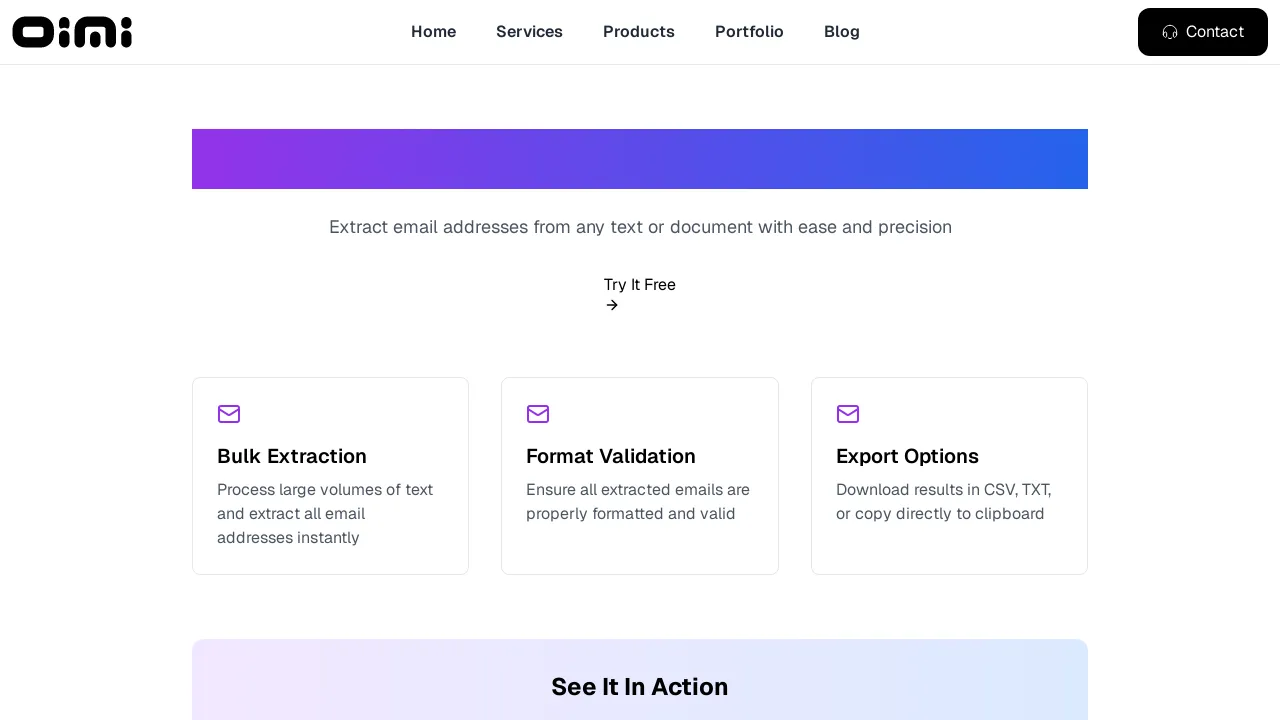Select the Format Validation feature card
Viewport: 1280px width, 720px height.
coord(640,476)
